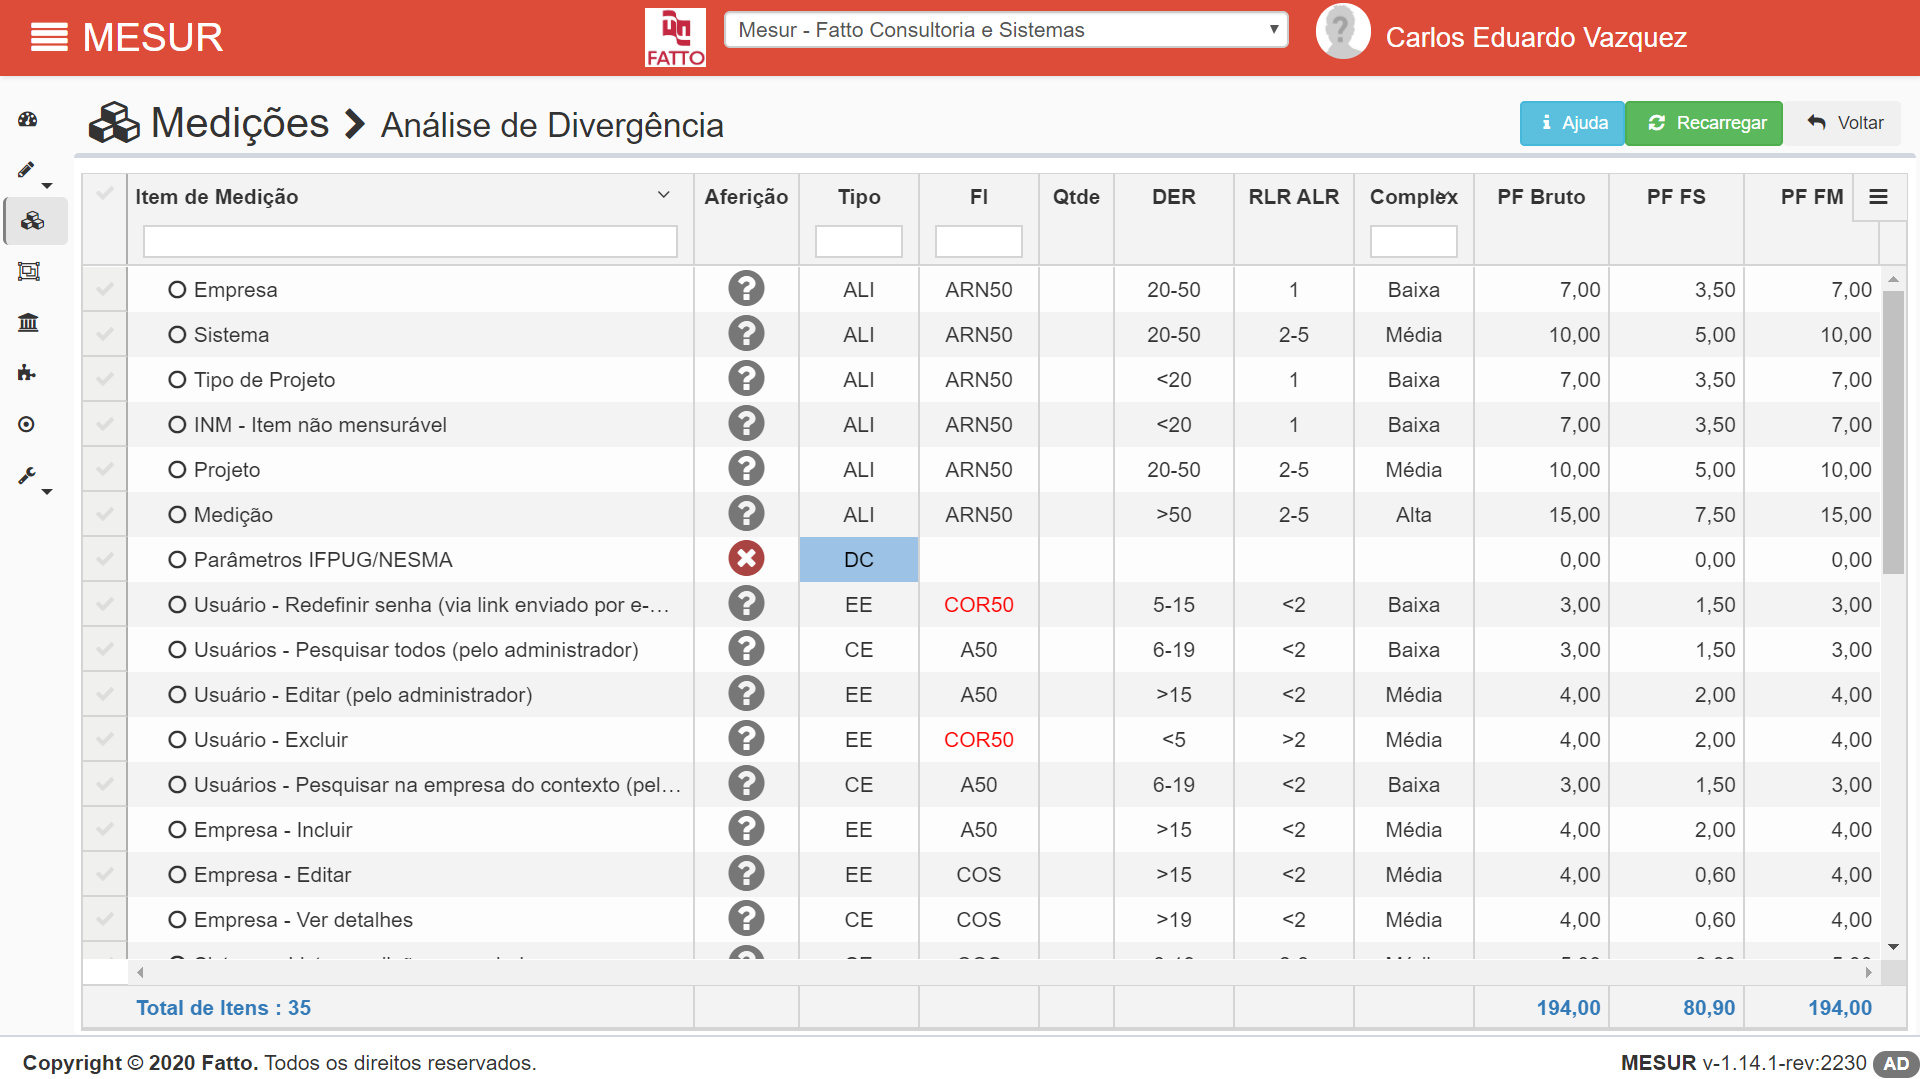Sort by the Qtde column header
Screen dimensions: 1920x1079
[x=1076, y=197]
